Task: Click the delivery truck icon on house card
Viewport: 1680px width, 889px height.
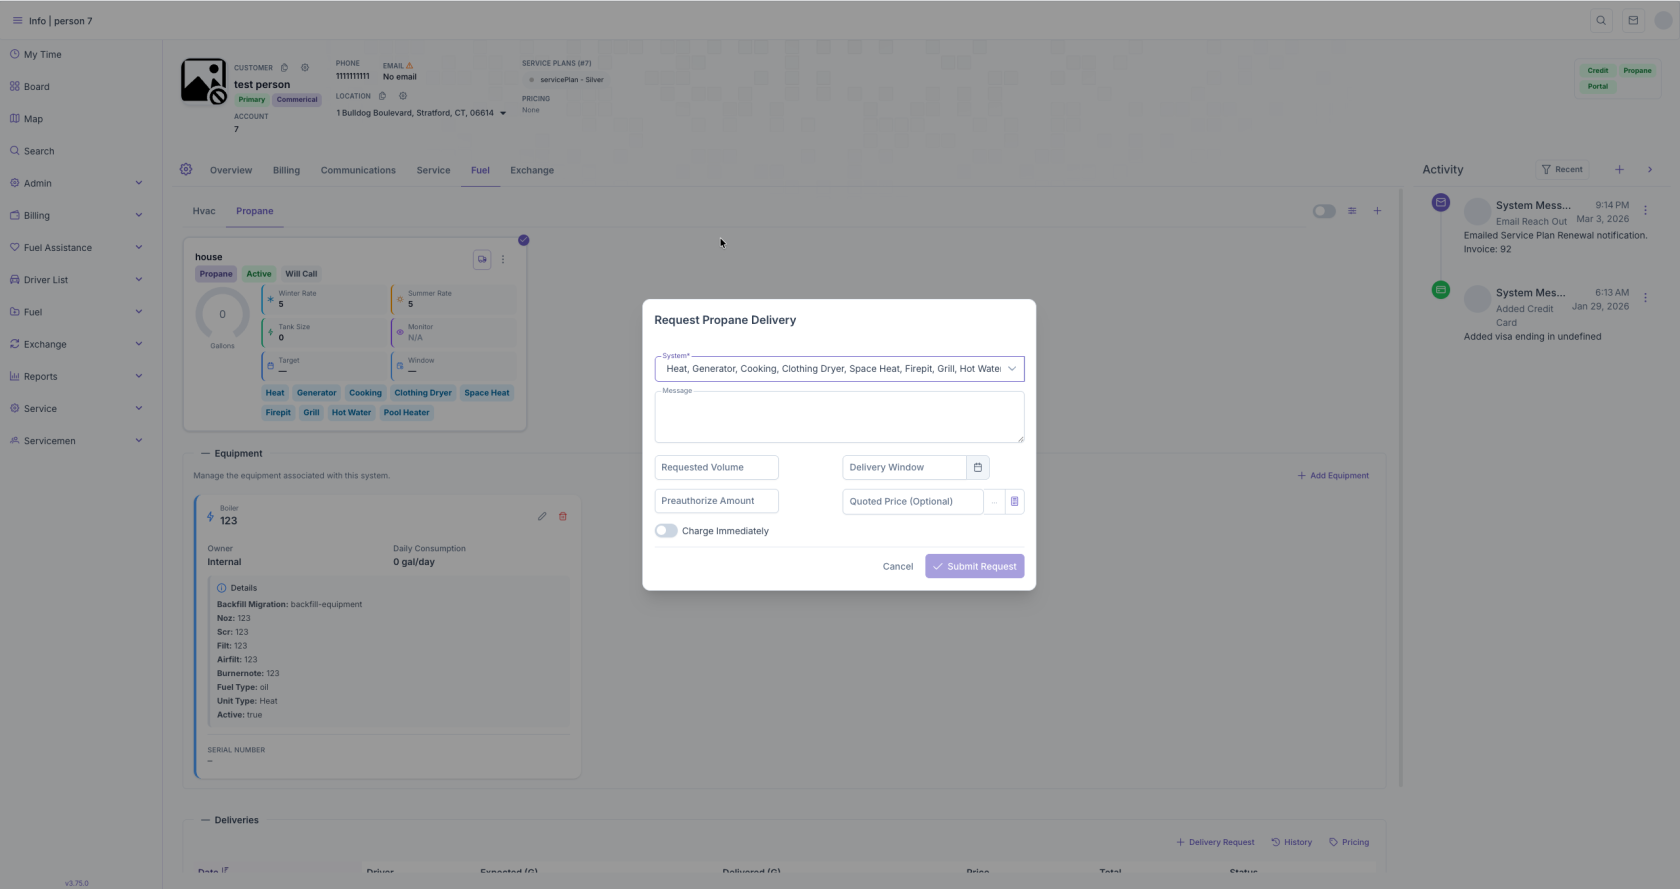Action: [x=482, y=259]
